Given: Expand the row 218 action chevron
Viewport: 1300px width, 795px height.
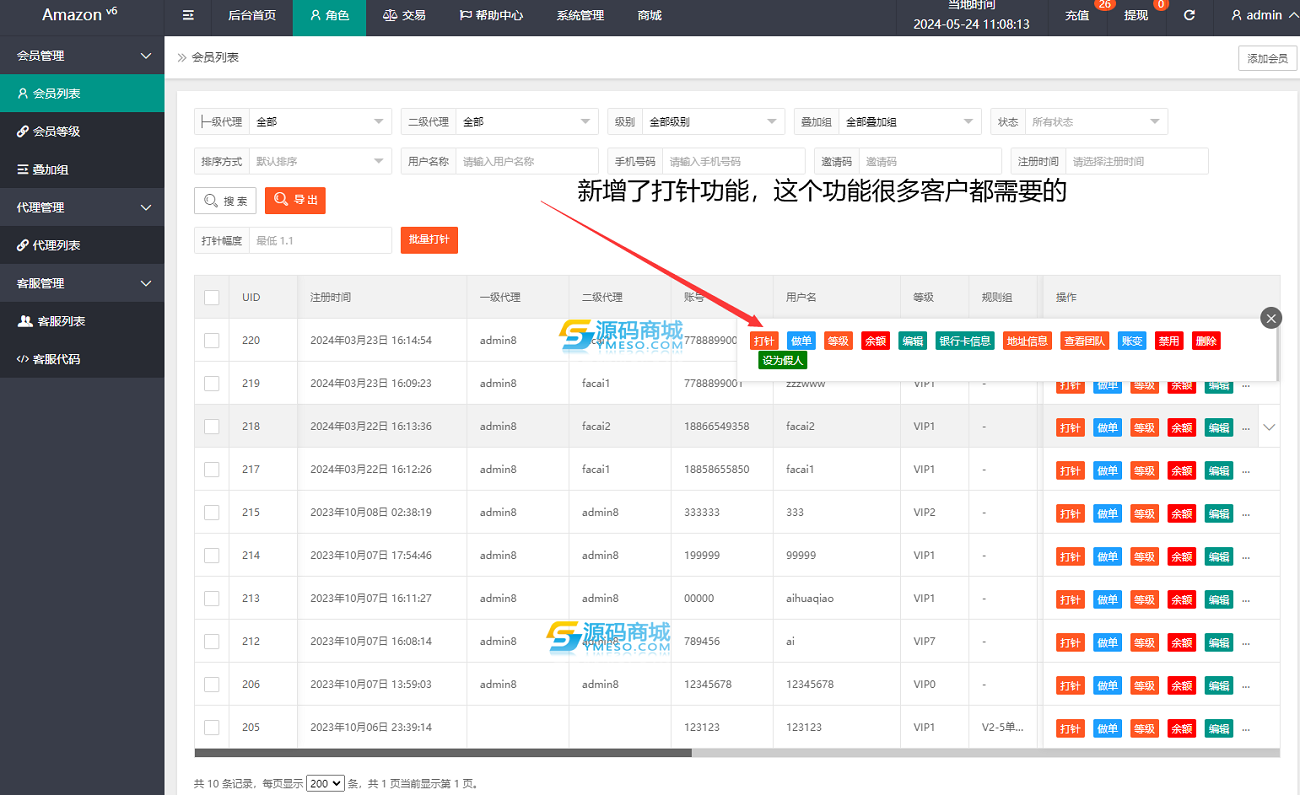Looking at the screenshot, I should [x=1269, y=427].
